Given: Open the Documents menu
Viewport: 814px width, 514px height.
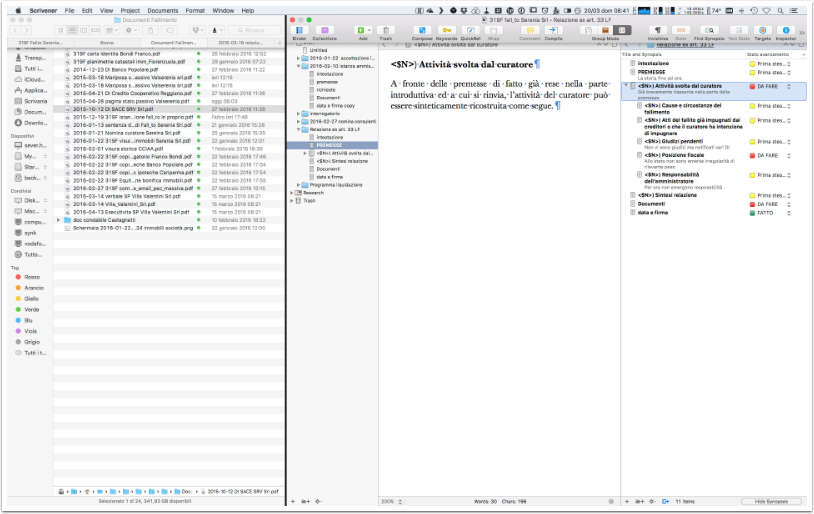Looking at the screenshot, I should [162, 10].
